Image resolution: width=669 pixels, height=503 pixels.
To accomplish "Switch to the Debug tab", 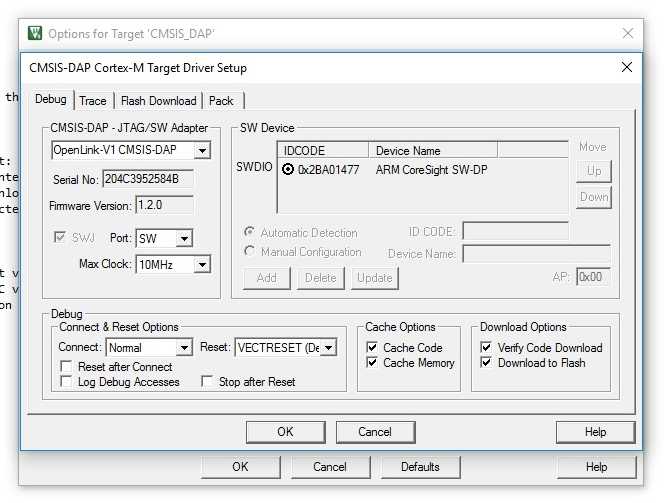I will [51, 99].
